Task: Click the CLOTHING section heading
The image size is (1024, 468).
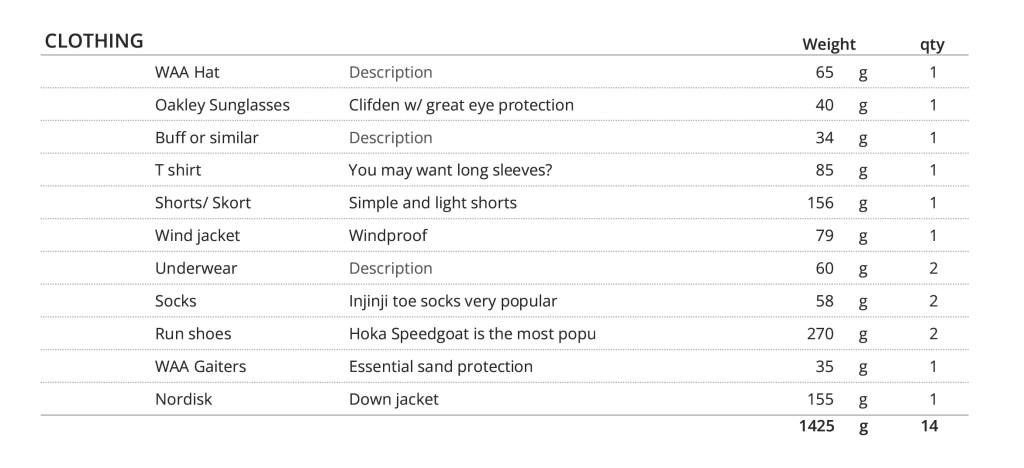Action: (94, 42)
